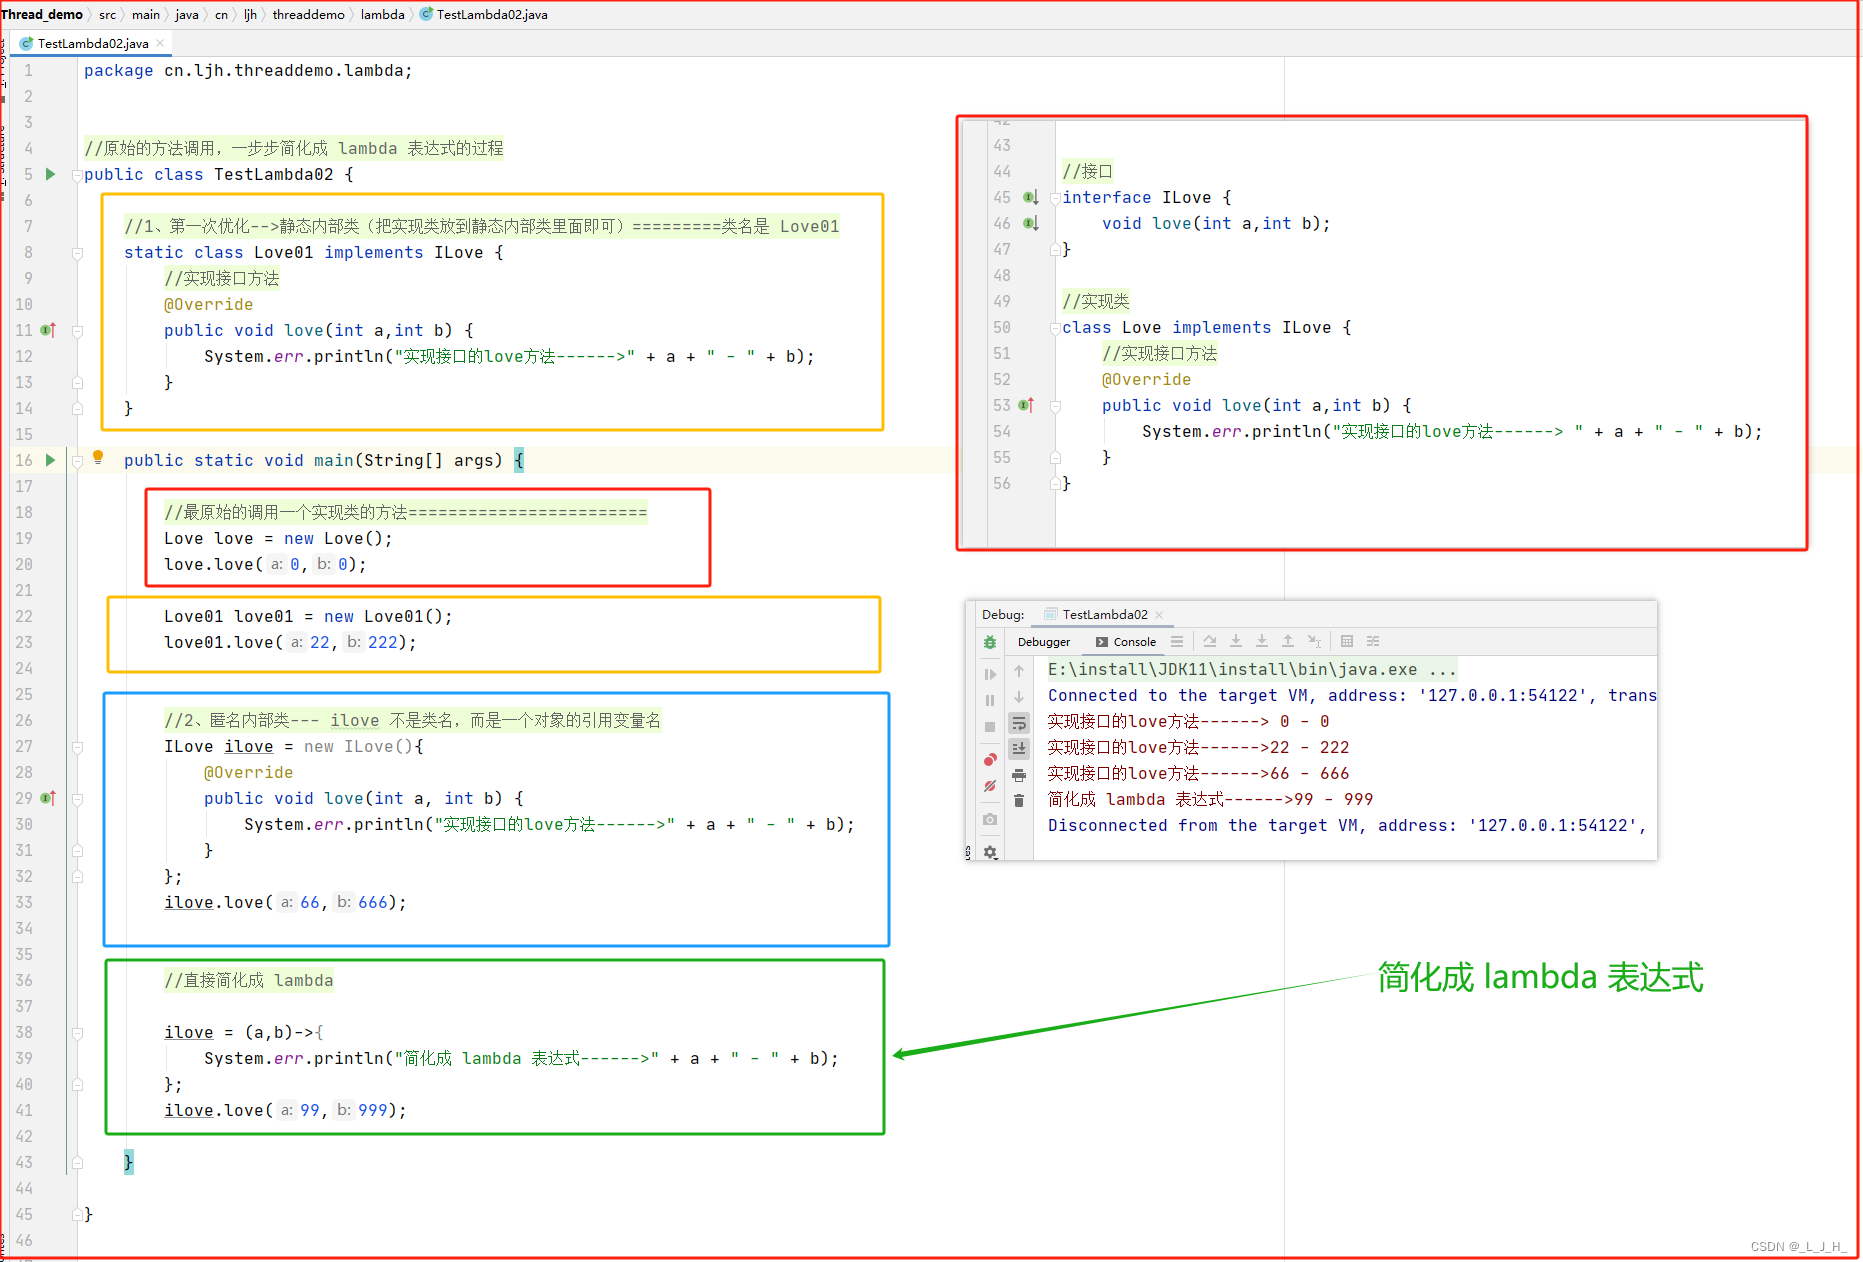The height and width of the screenshot is (1262, 1863).
Task: Click console up arrow icon
Action: point(1019,670)
